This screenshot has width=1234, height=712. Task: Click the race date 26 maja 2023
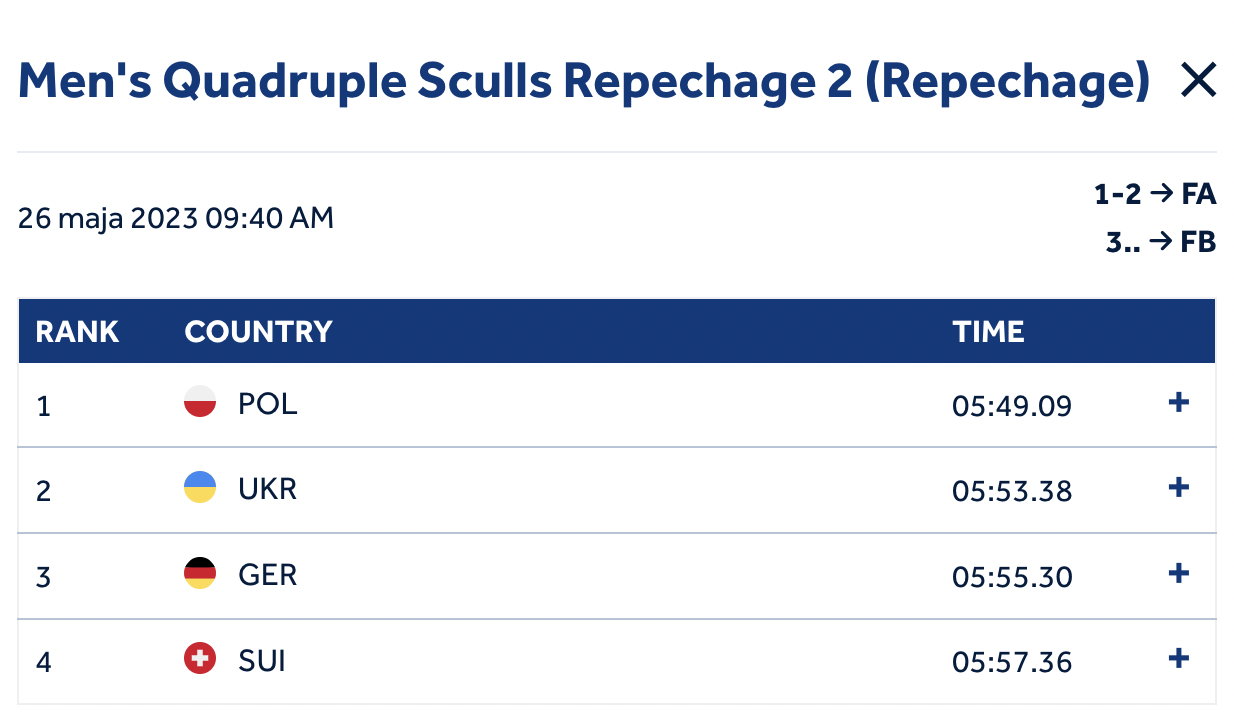(109, 218)
